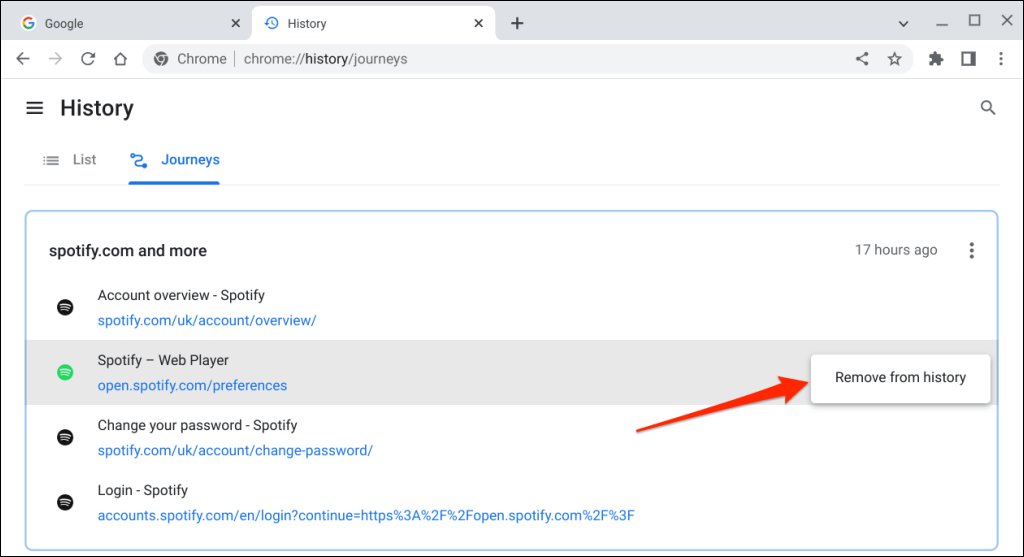Bookmark this page with the star icon

[895, 59]
